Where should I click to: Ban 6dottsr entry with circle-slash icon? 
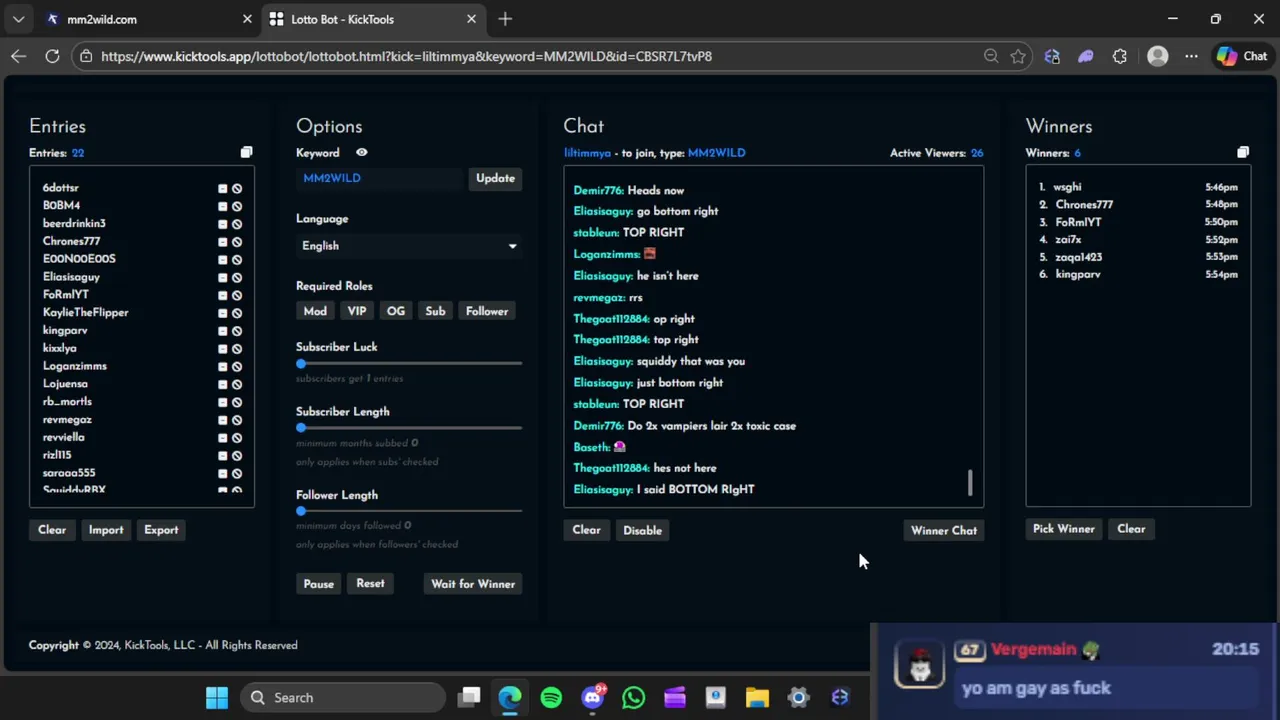pos(237,188)
